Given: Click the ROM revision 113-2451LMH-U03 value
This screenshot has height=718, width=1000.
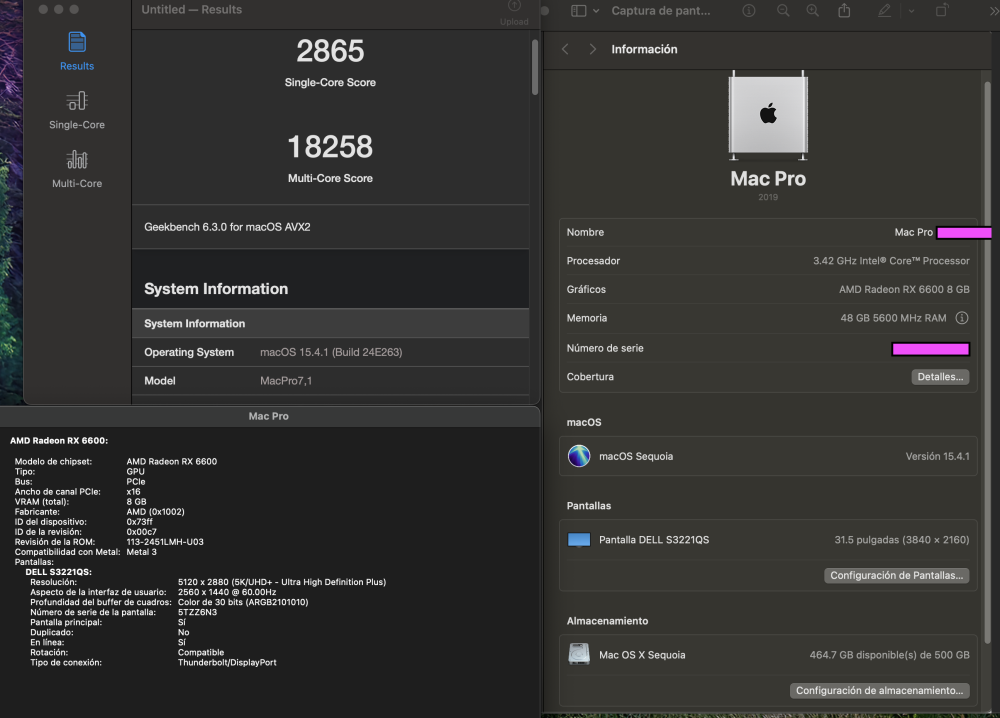Looking at the screenshot, I should coord(165,542).
